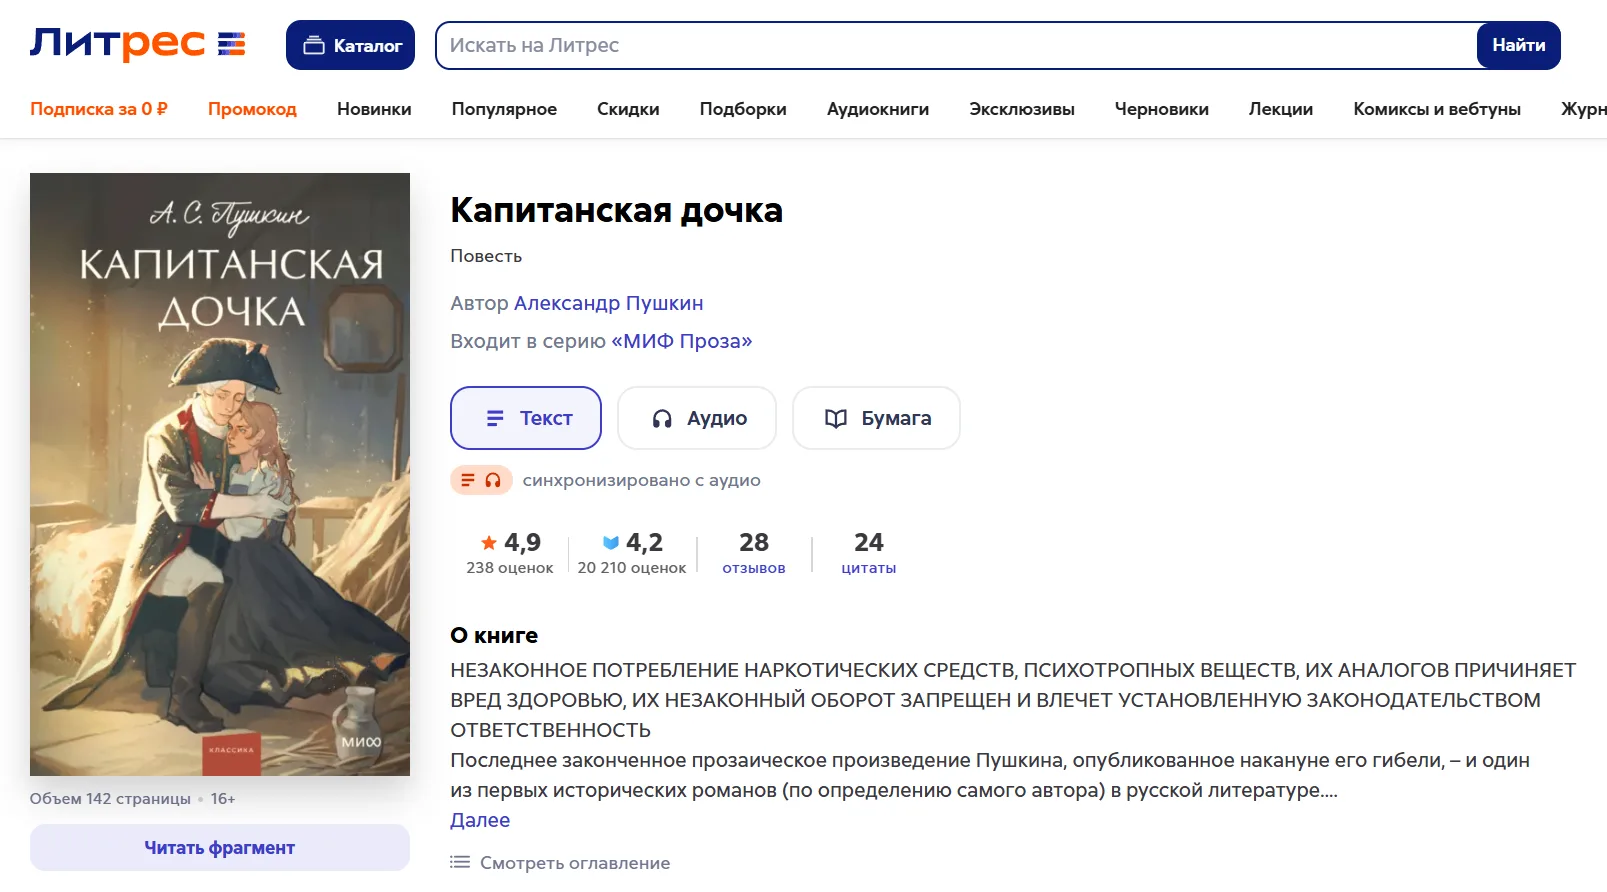Click the Капитанская дочка book cover

220,474
